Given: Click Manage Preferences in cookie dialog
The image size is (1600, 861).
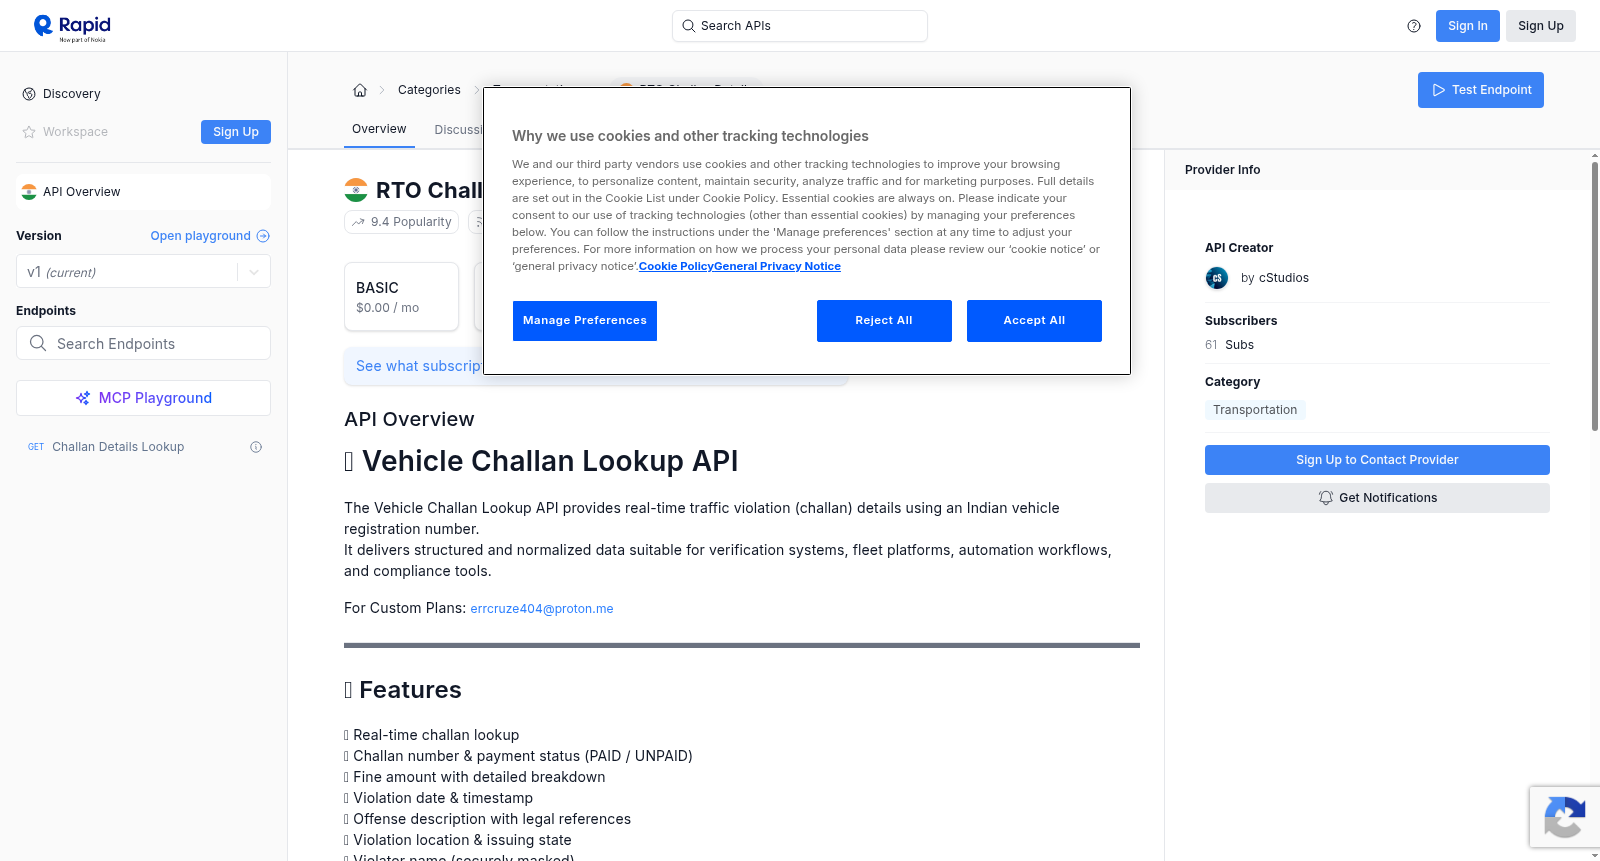Looking at the screenshot, I should point(585,321).
